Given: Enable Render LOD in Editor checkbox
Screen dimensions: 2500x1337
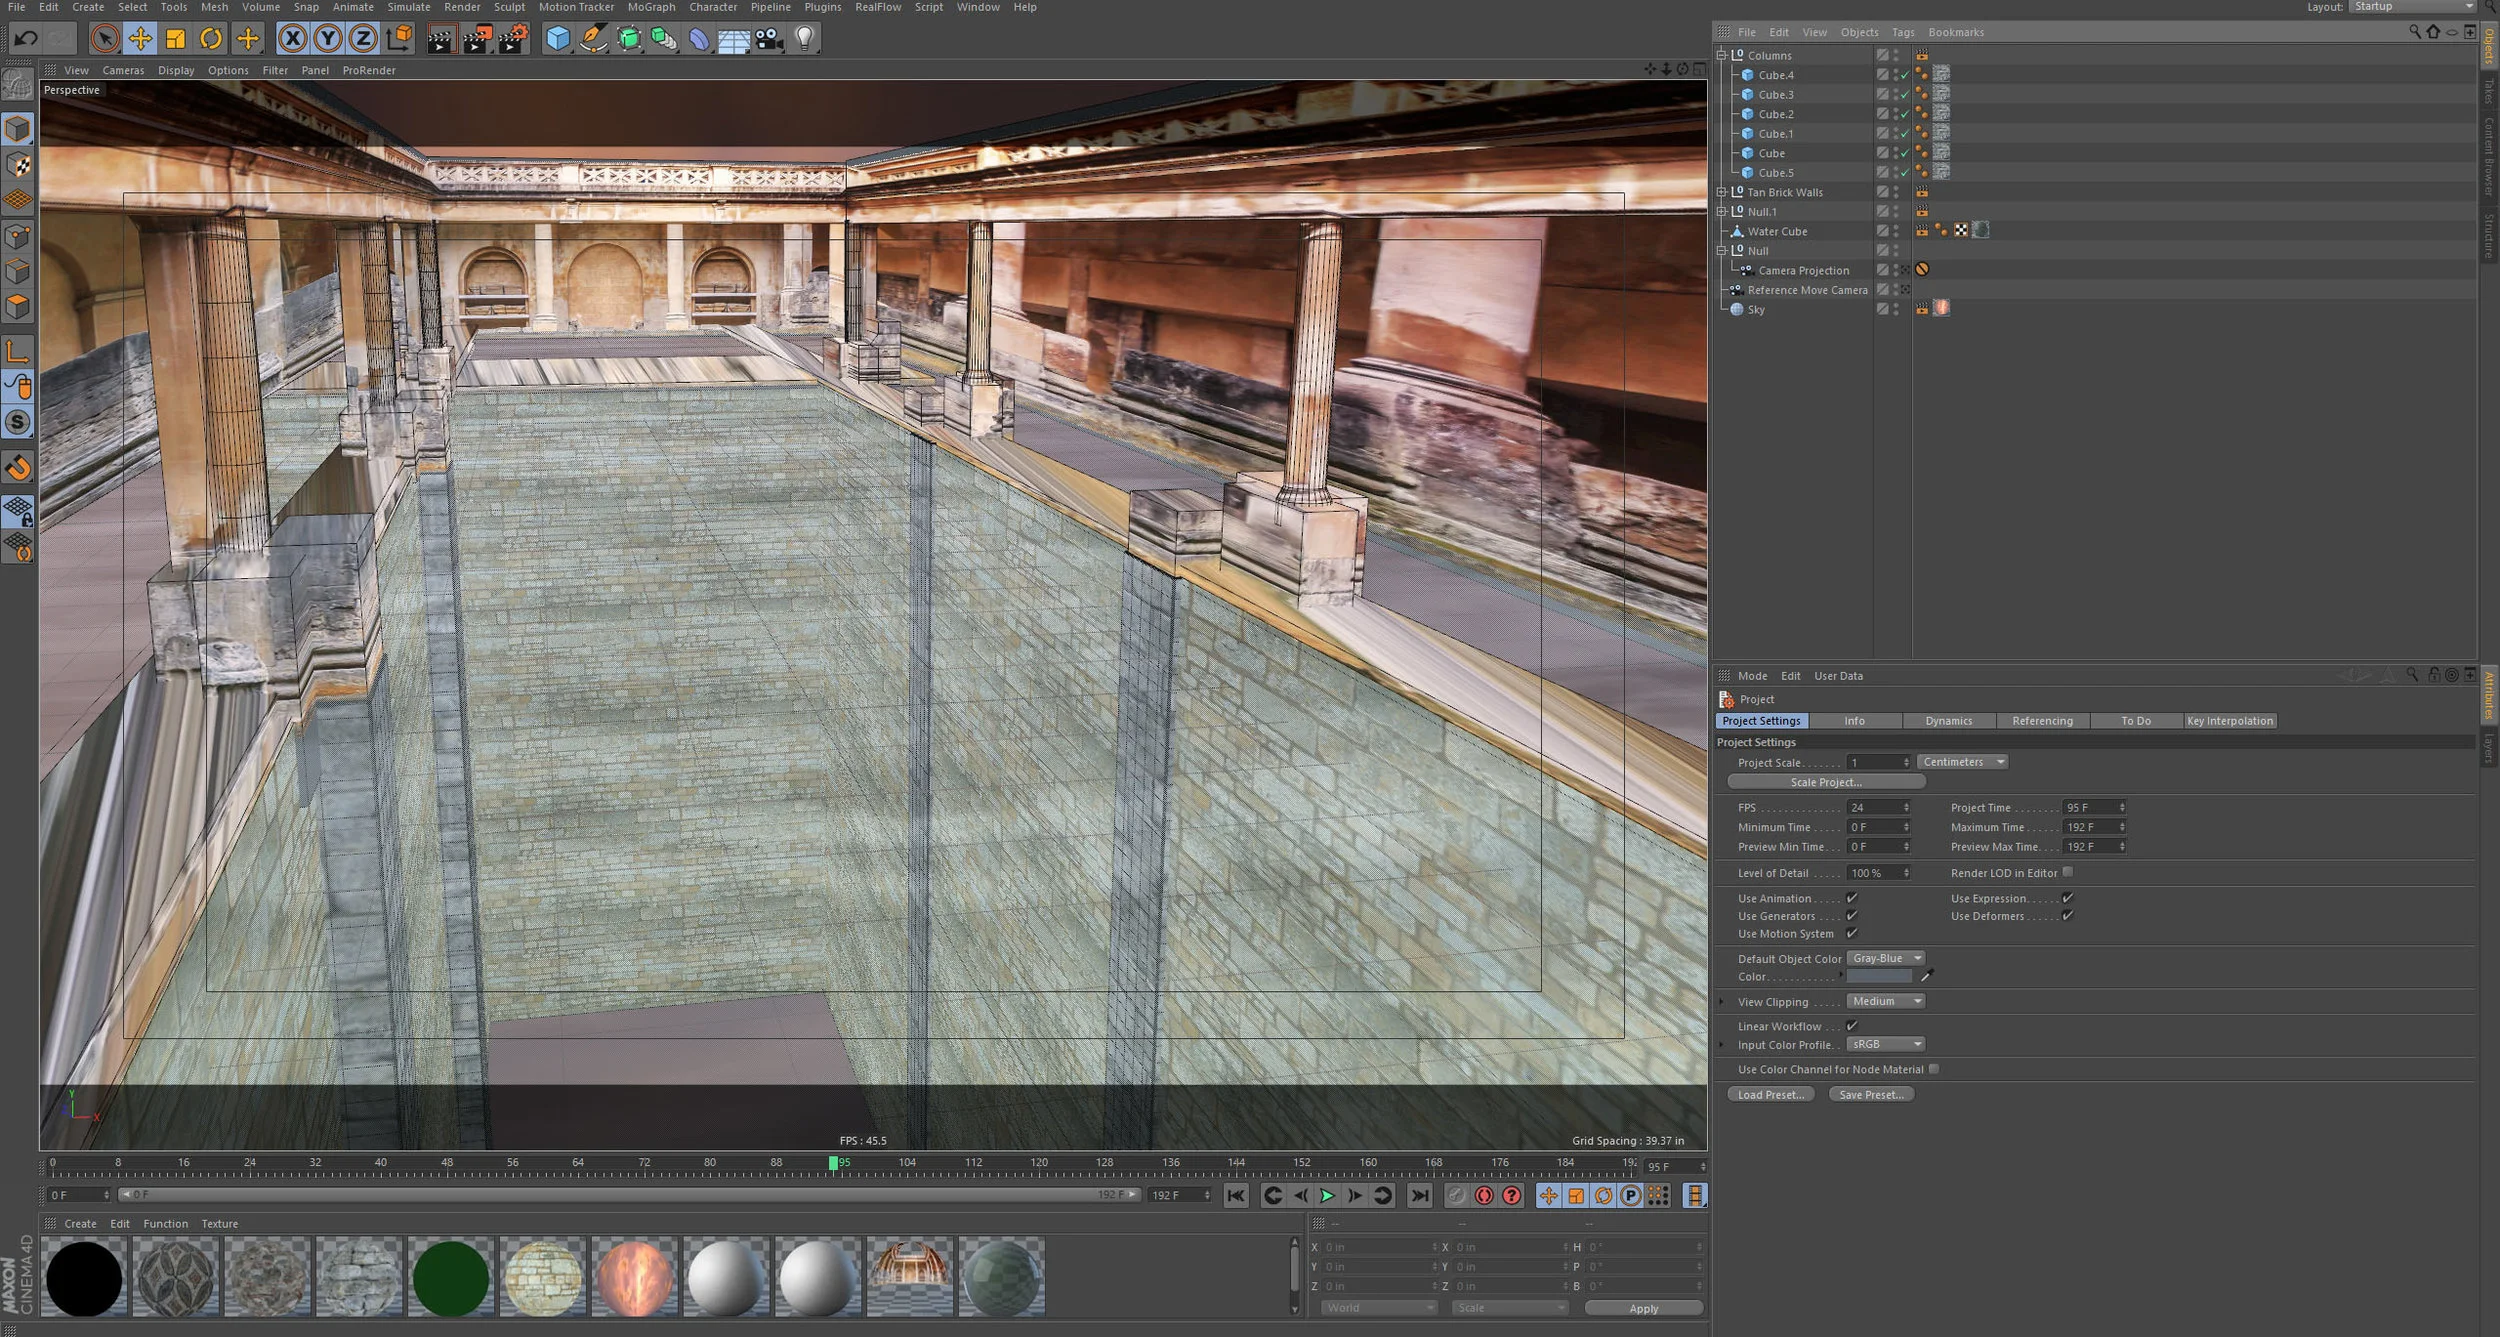Looking at the screenshot, I should 2068,872.
